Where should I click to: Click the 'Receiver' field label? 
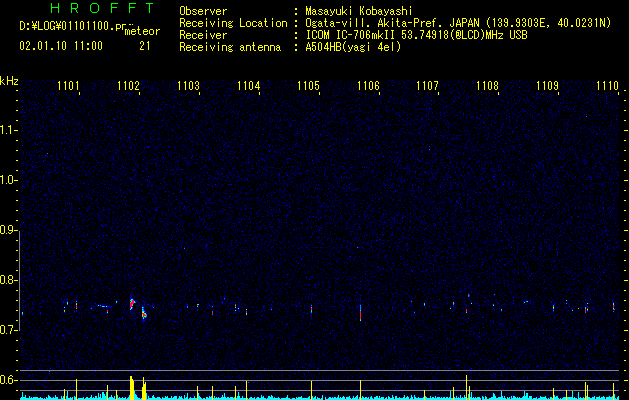pyautogui.click(x=203, y=35)
